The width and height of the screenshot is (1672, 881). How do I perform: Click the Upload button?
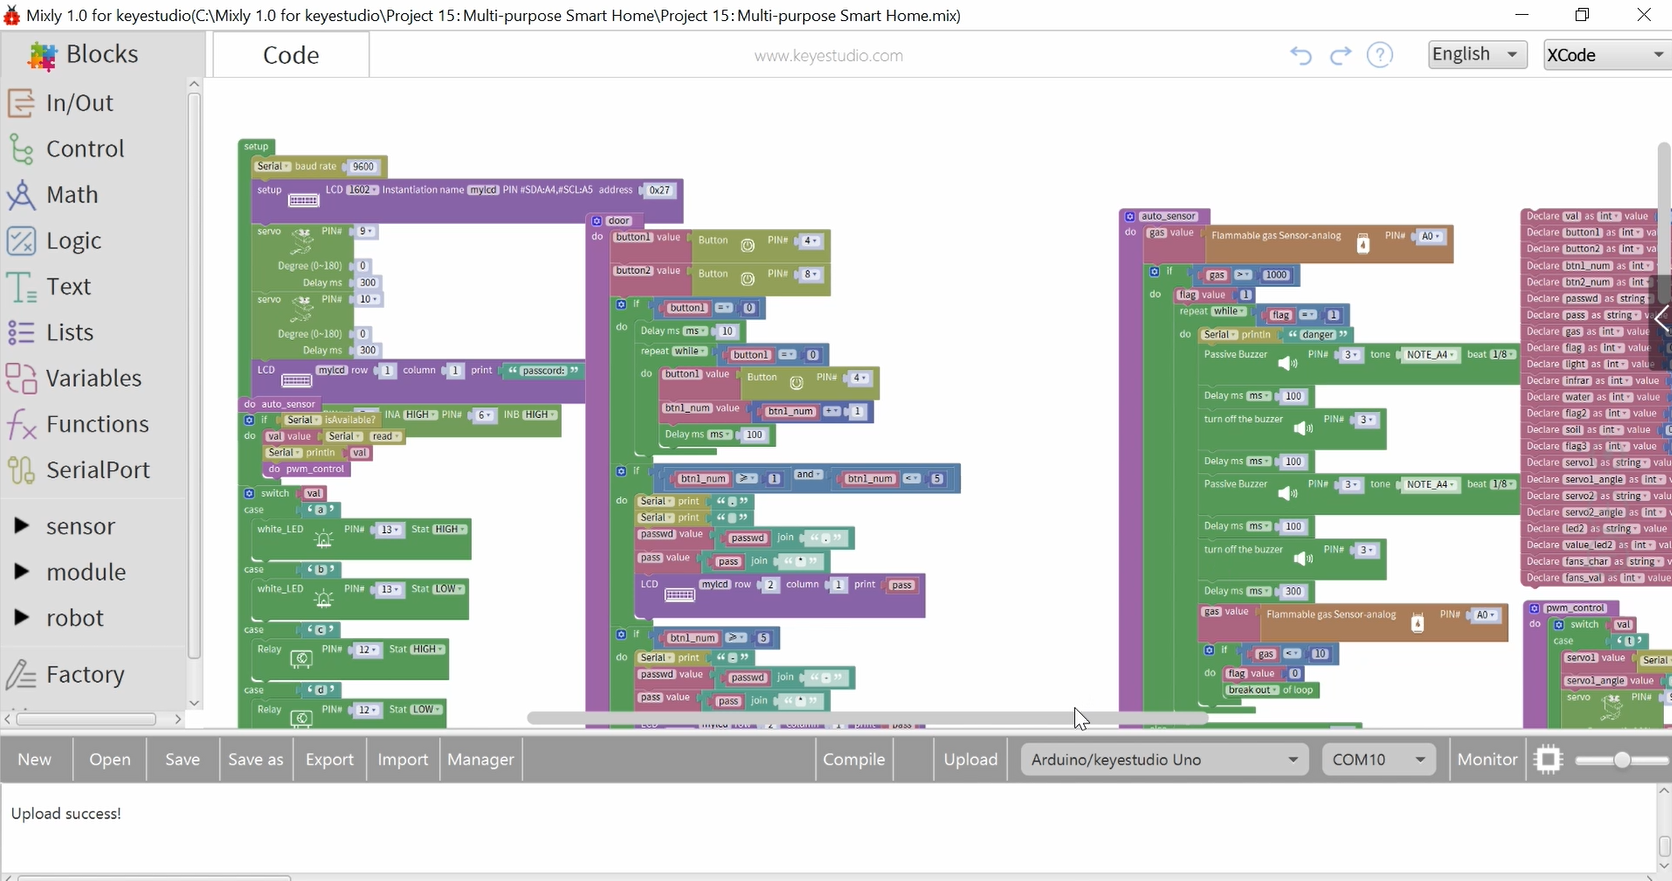tap(970, 760)
